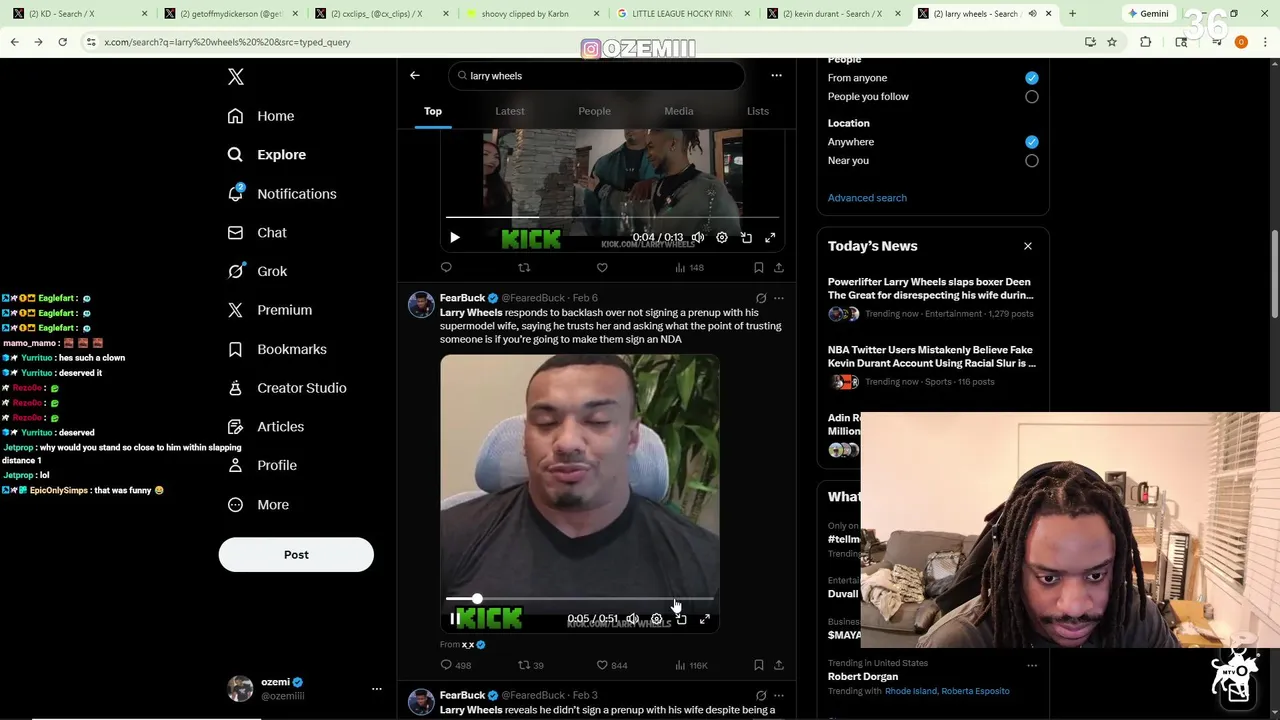Open FearBuck profile on Feb 6 post
1280x720 pixels.
pos(462,298)
